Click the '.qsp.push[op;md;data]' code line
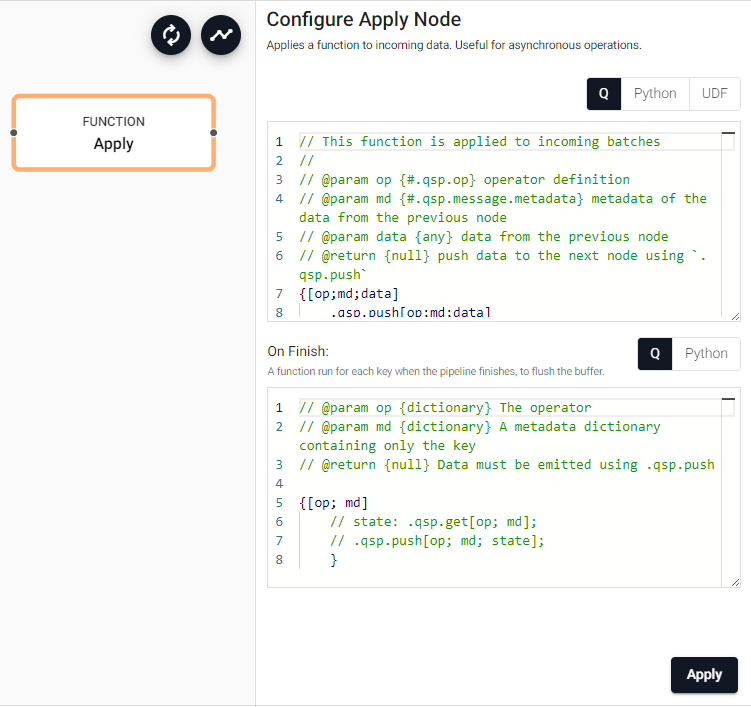 pyautogui.click(x=410, y=312)
